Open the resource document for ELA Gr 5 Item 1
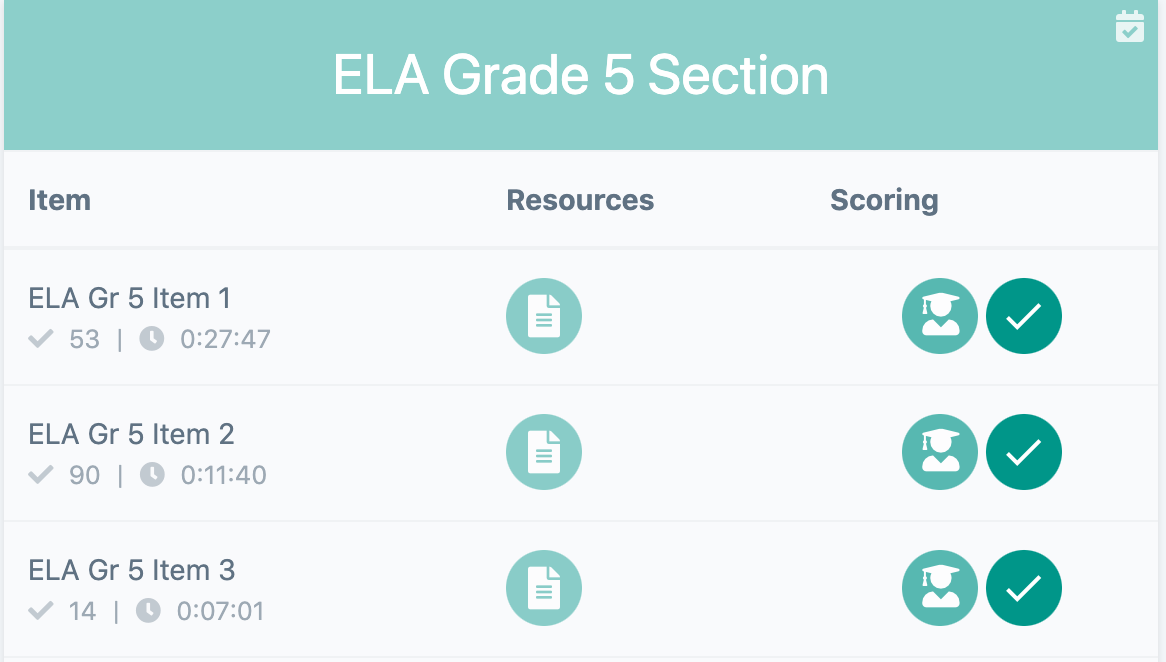 coord(544,315)
